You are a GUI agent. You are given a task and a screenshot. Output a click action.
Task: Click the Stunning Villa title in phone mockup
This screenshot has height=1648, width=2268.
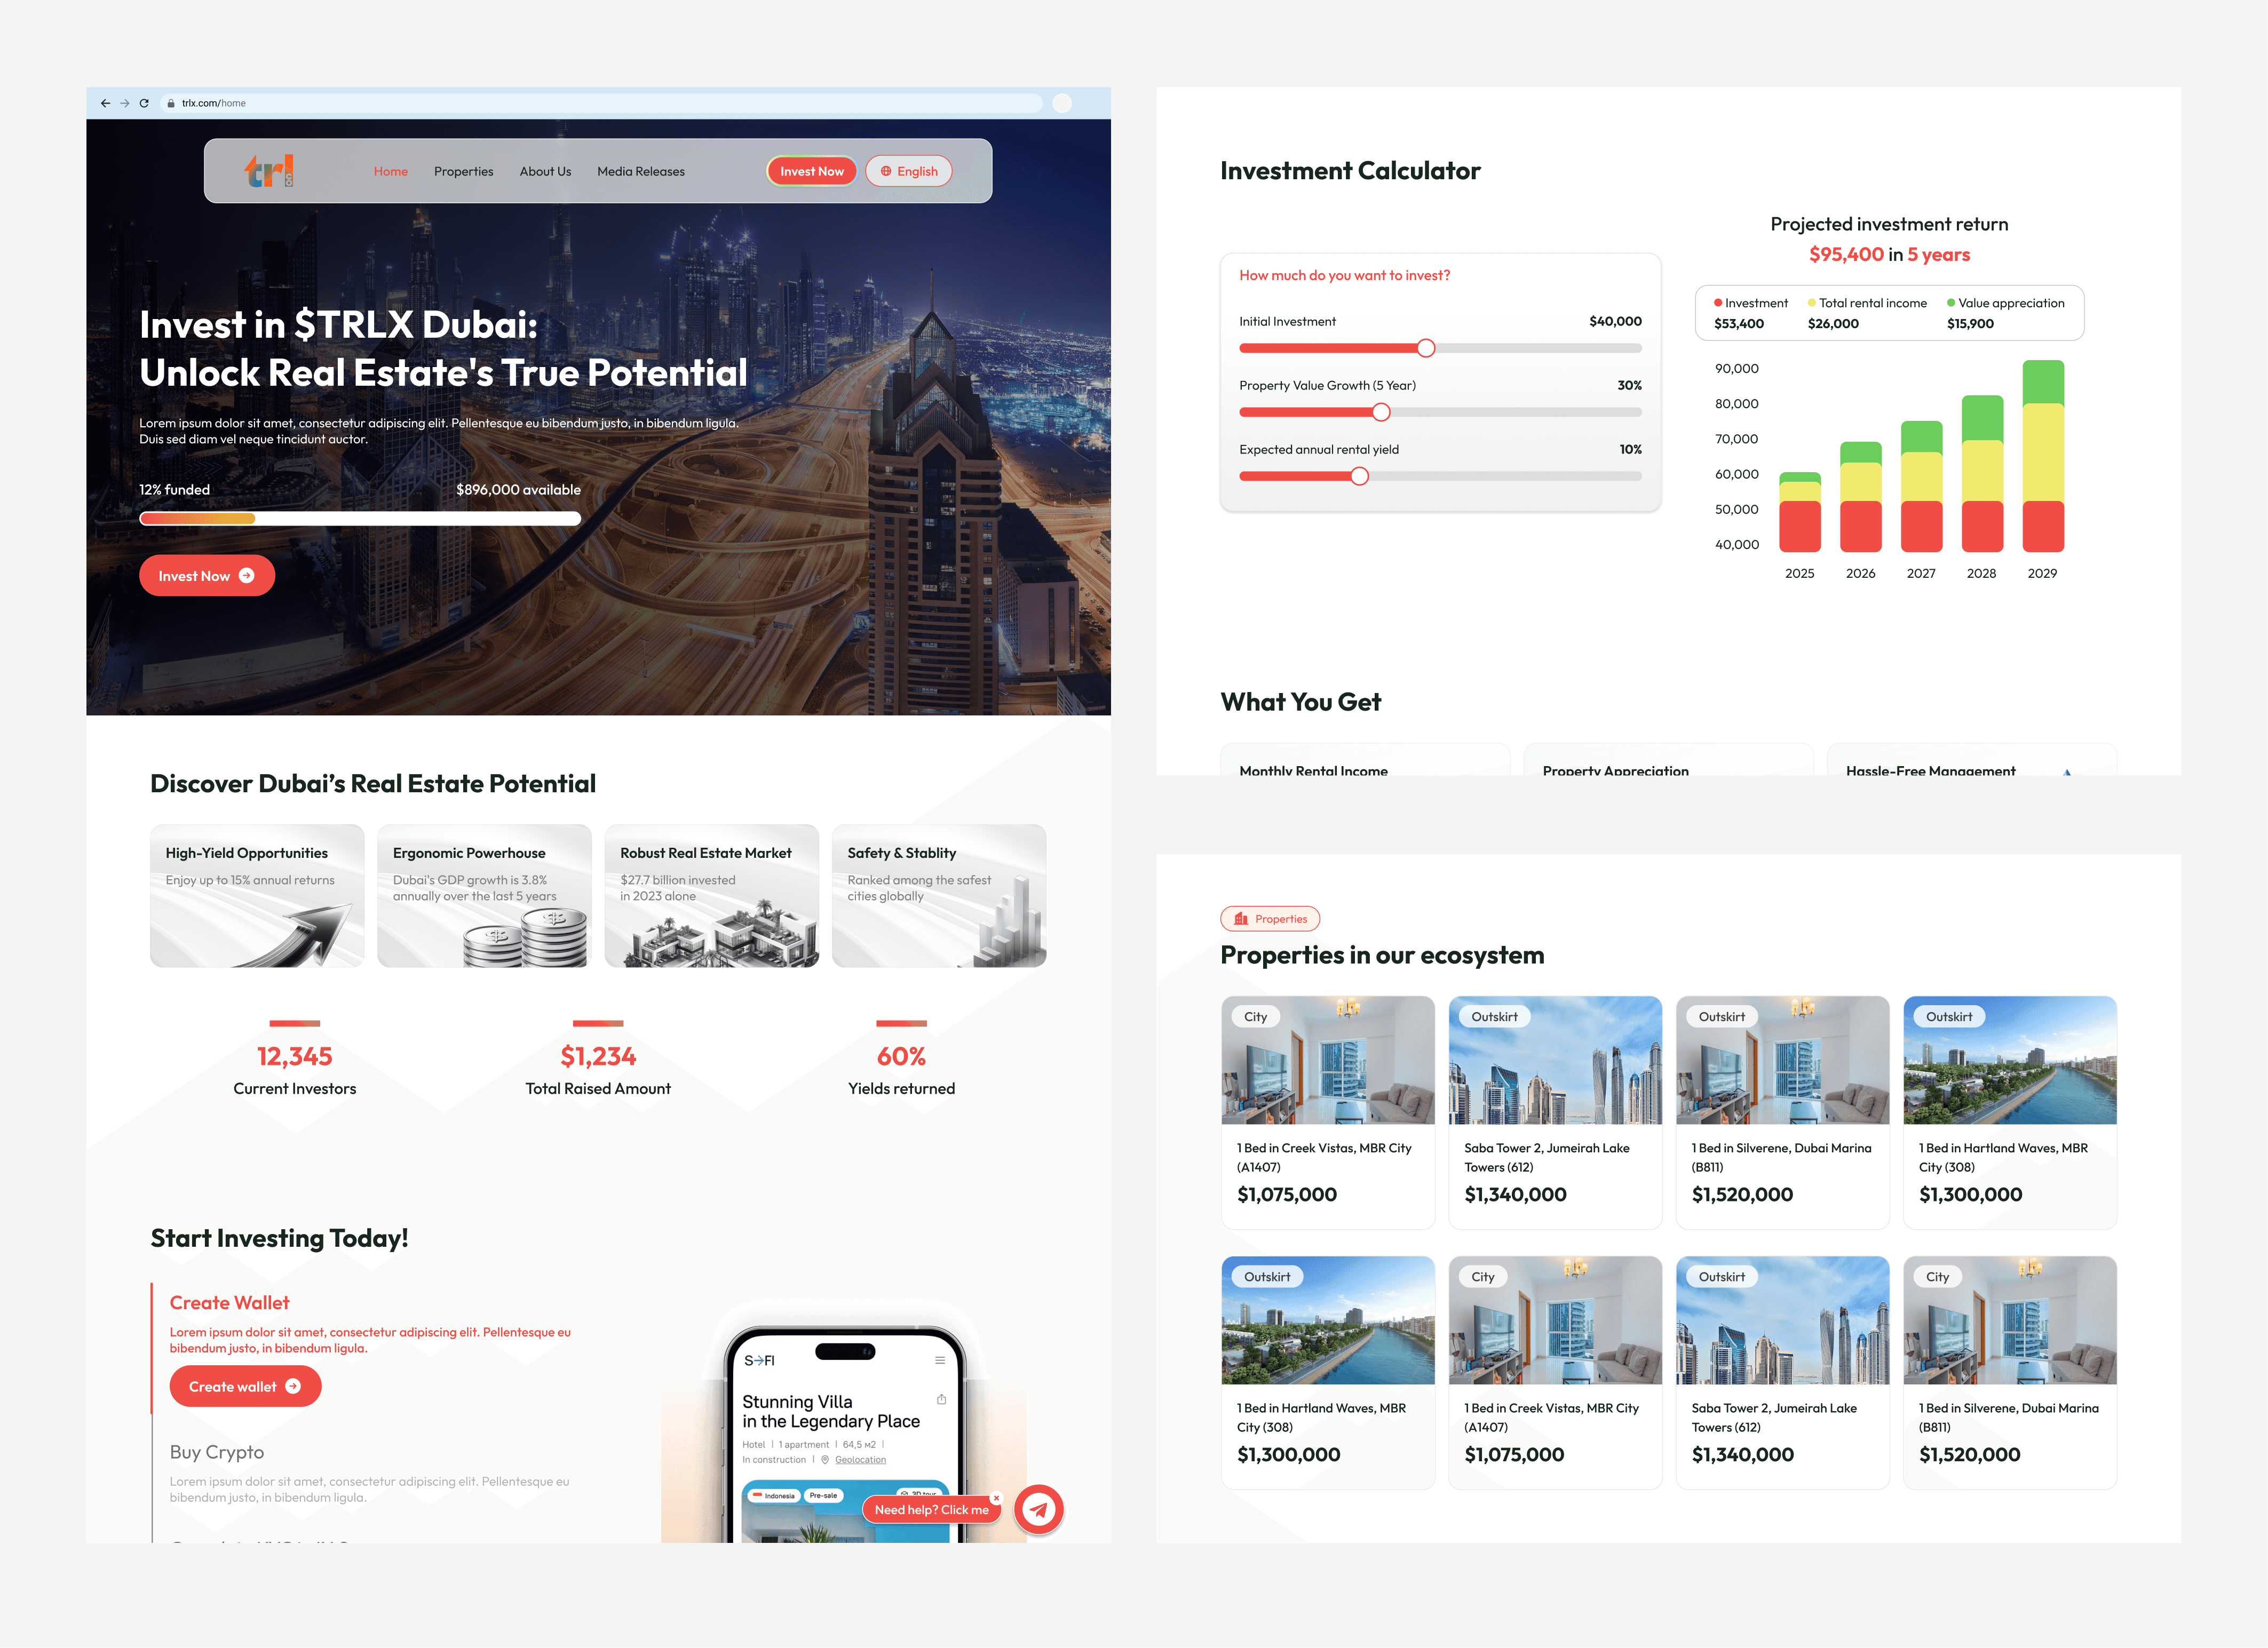click(831, 1412)
